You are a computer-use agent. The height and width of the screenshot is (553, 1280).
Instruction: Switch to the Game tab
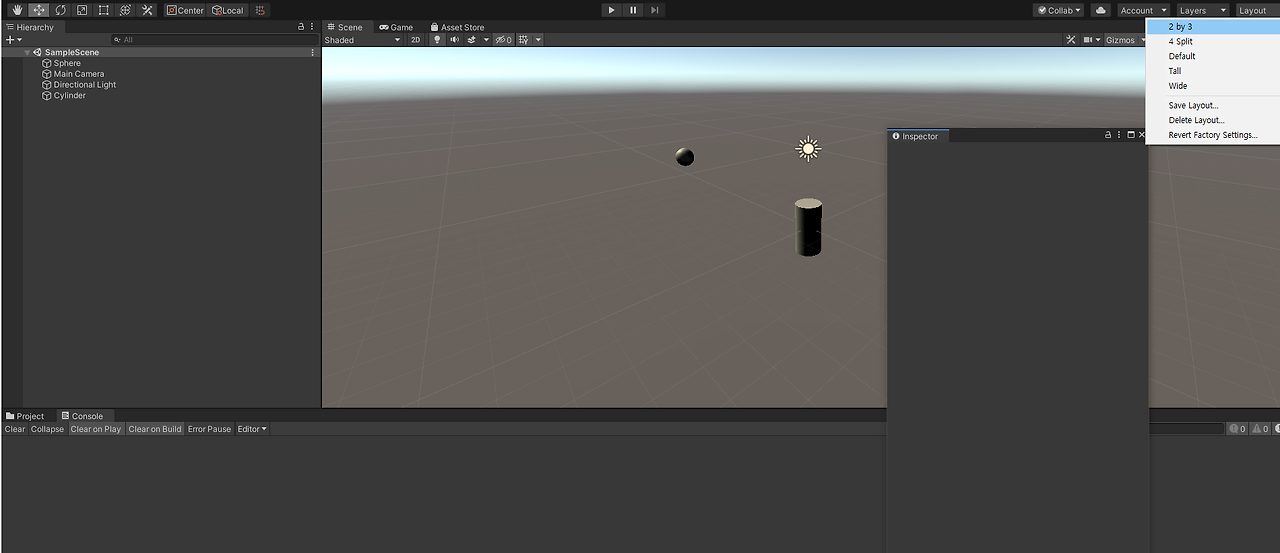point(396,27)
